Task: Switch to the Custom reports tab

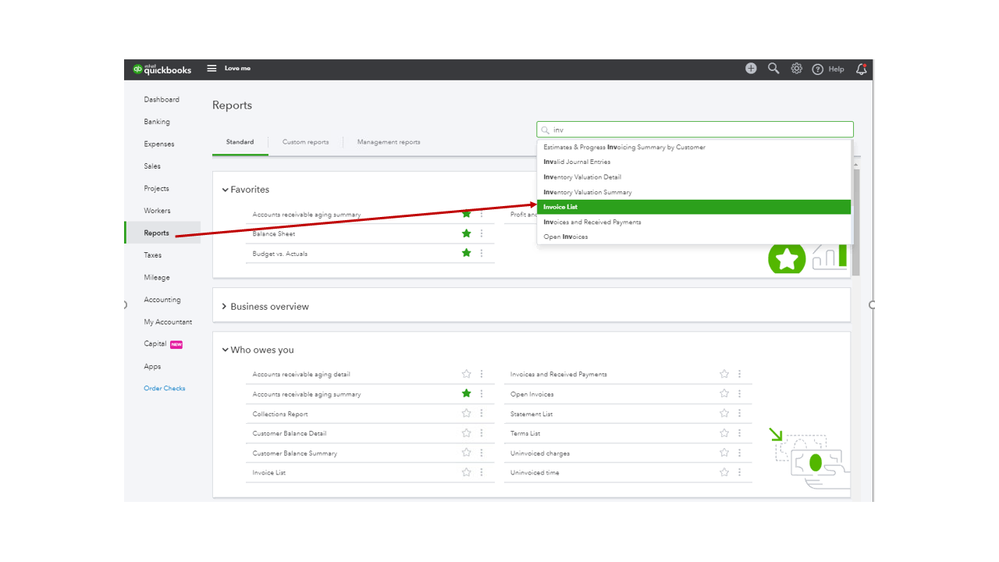Action: pos(305,142)
